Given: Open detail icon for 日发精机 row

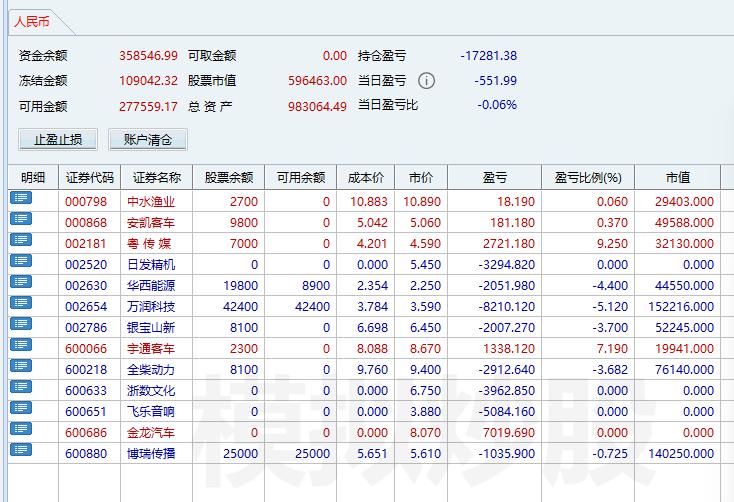Looking at the screenshot, I should click(21, 261).
